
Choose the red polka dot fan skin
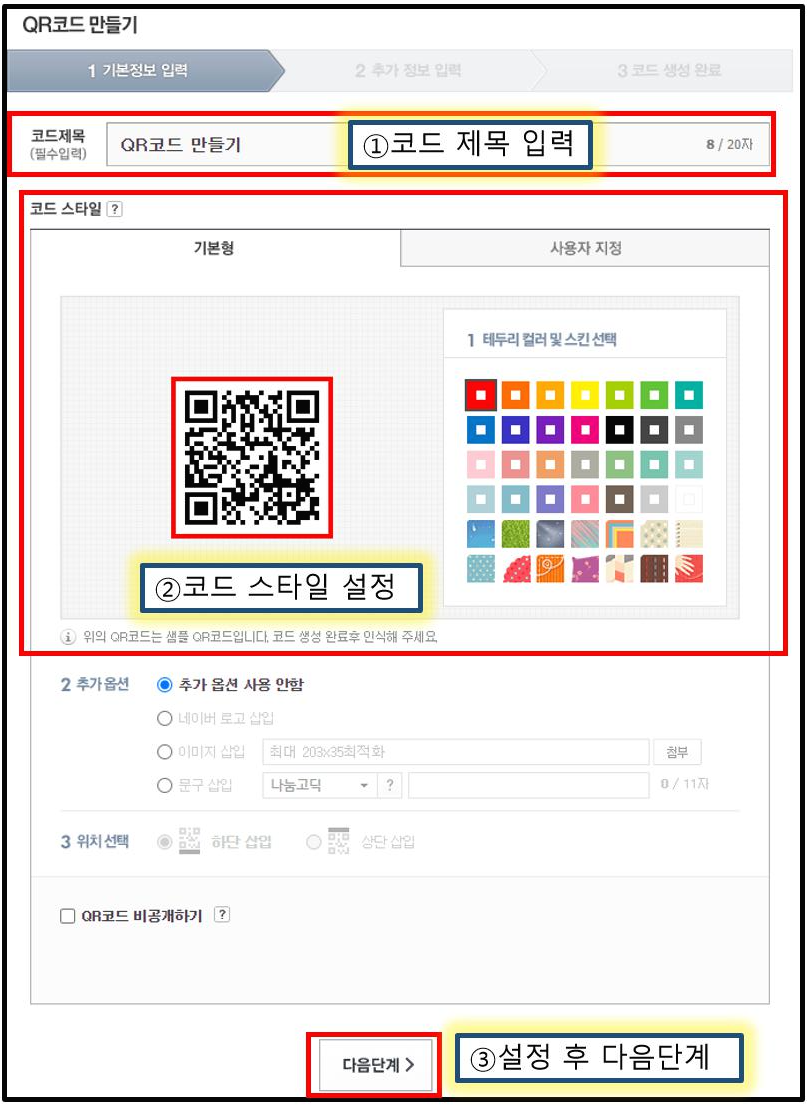516,569
